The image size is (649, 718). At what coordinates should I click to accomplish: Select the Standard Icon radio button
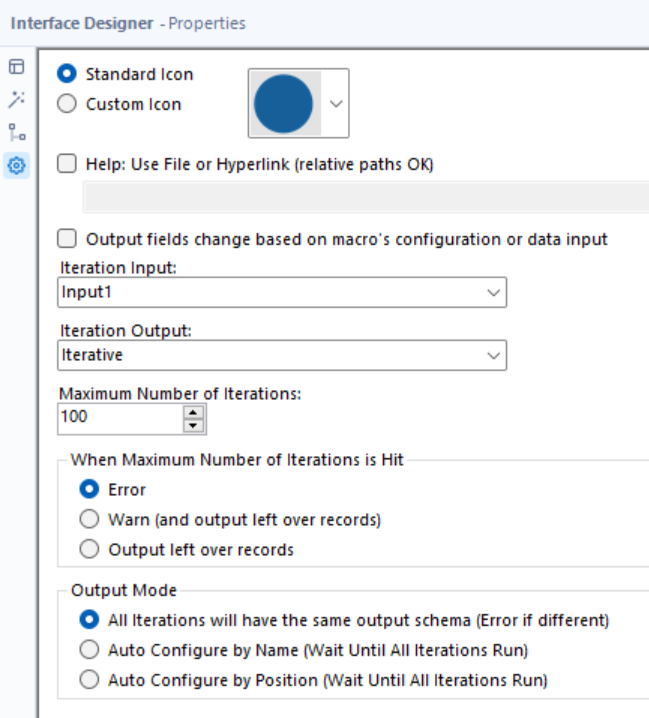(67, 74)
